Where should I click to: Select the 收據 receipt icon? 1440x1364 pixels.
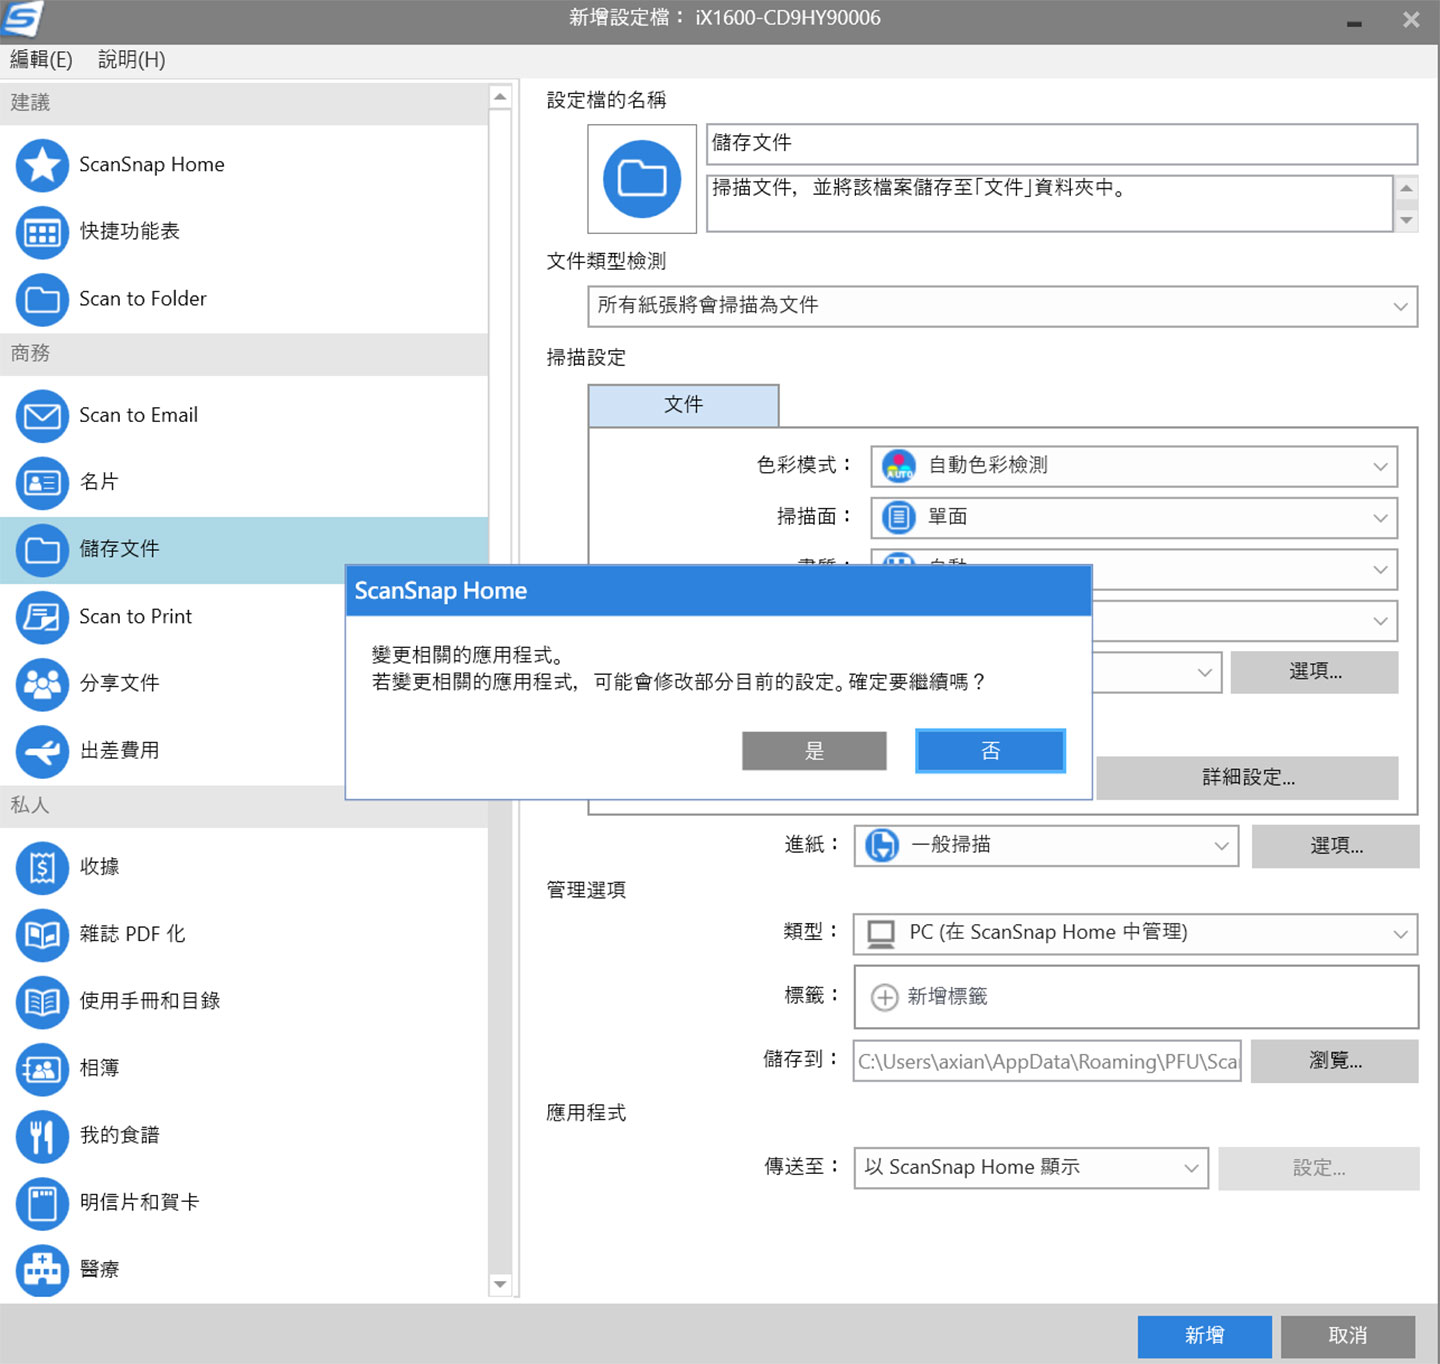click(x=42, y=867)
